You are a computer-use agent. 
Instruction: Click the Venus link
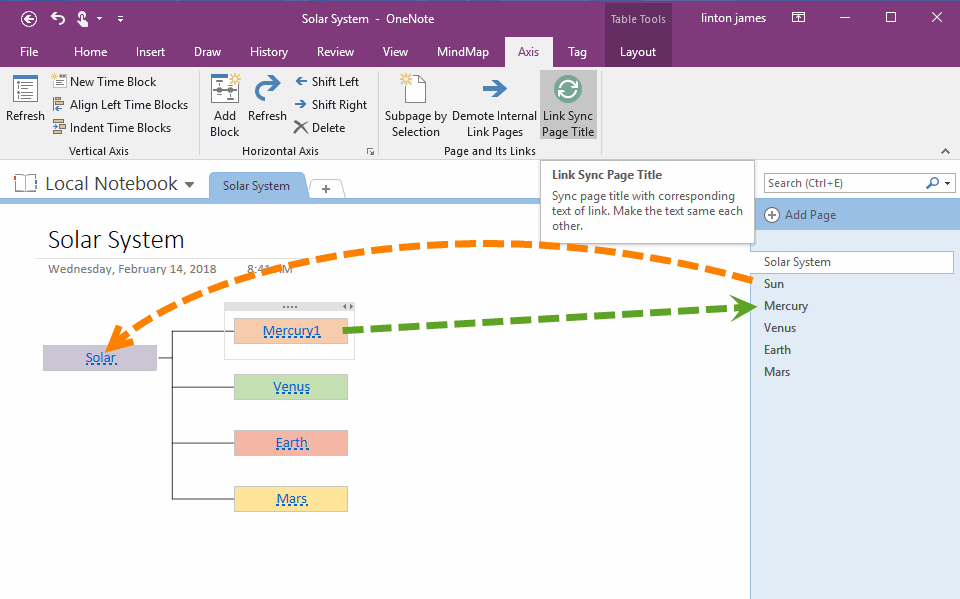pos(291,387)
